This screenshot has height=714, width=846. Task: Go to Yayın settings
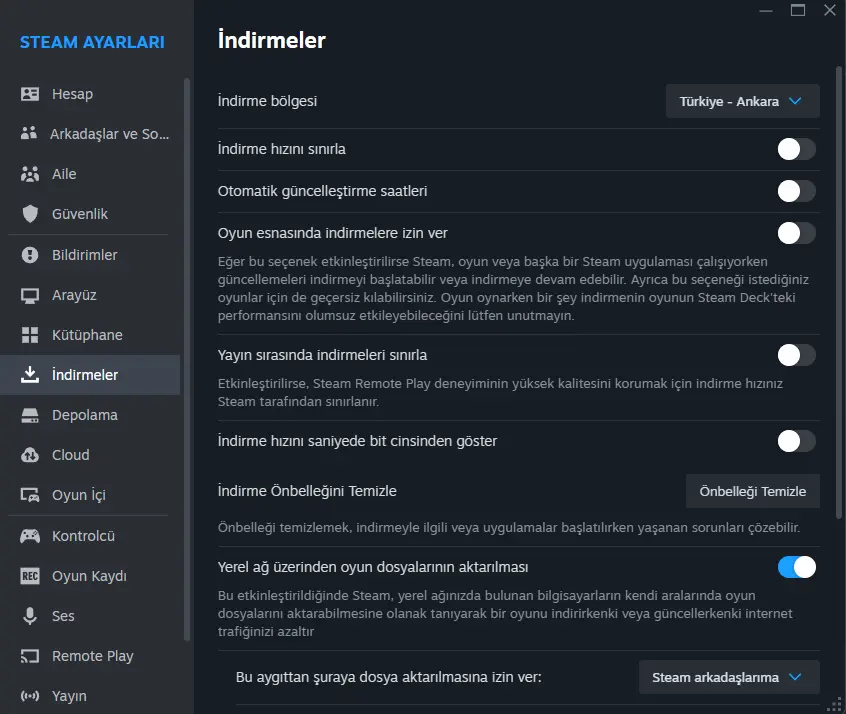(90, 696)
